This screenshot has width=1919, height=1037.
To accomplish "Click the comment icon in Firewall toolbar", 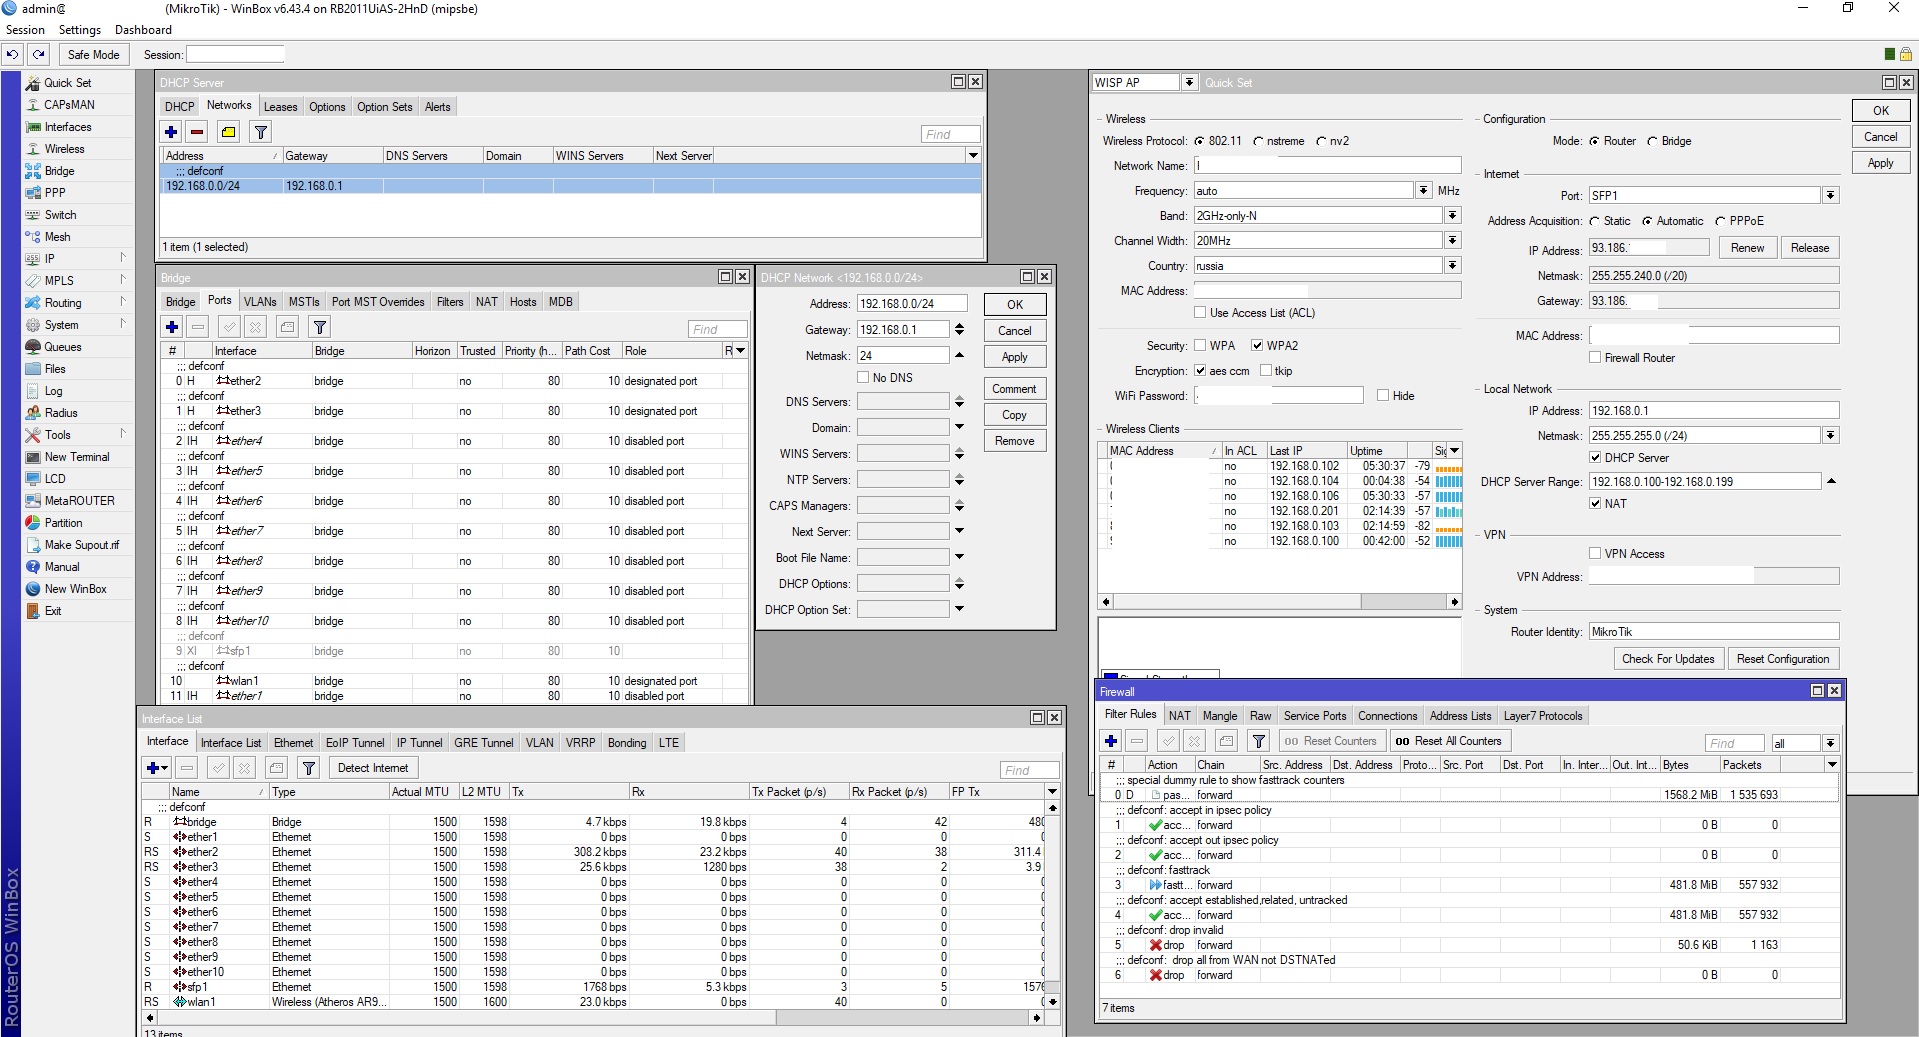I will click(x=1227, y=741).
